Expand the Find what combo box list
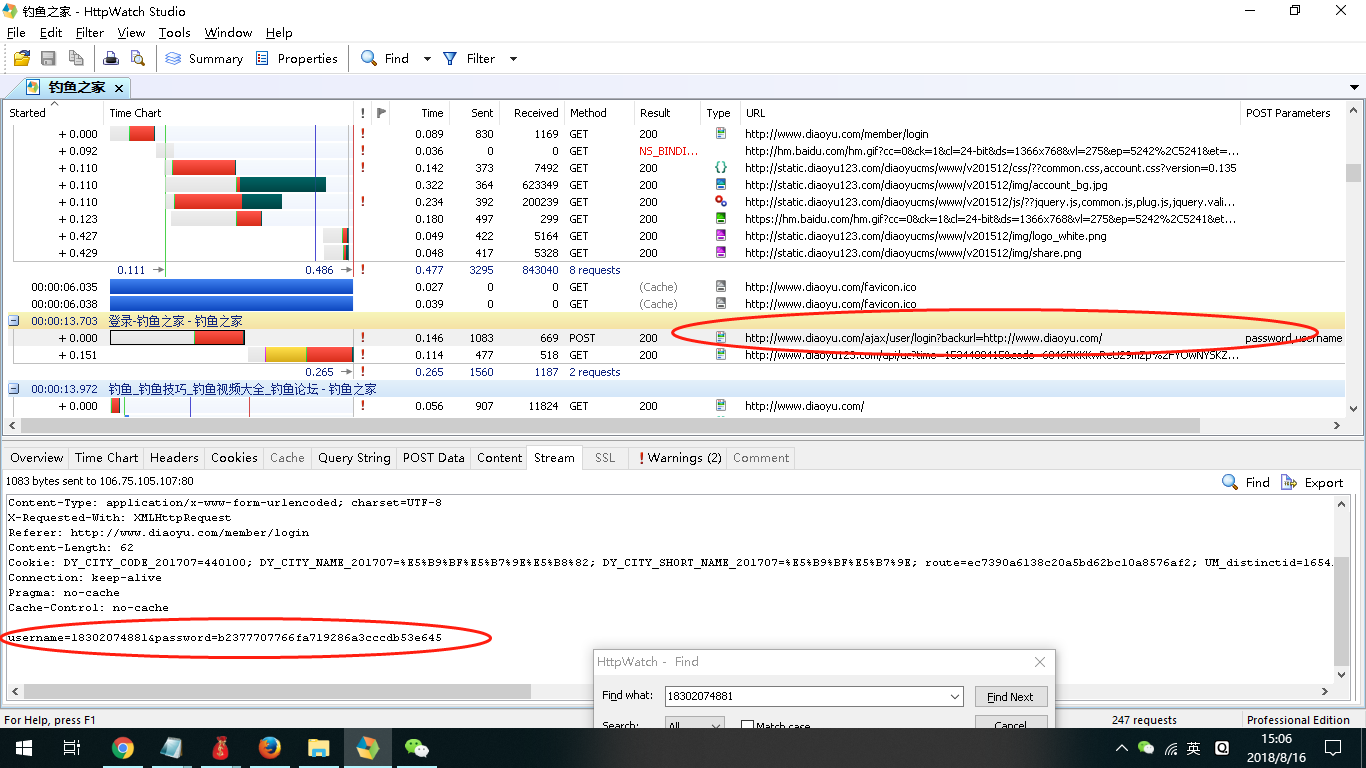The height and width of the screenshot is (768, 1366). pyautogui.click(x=955, y=696)
